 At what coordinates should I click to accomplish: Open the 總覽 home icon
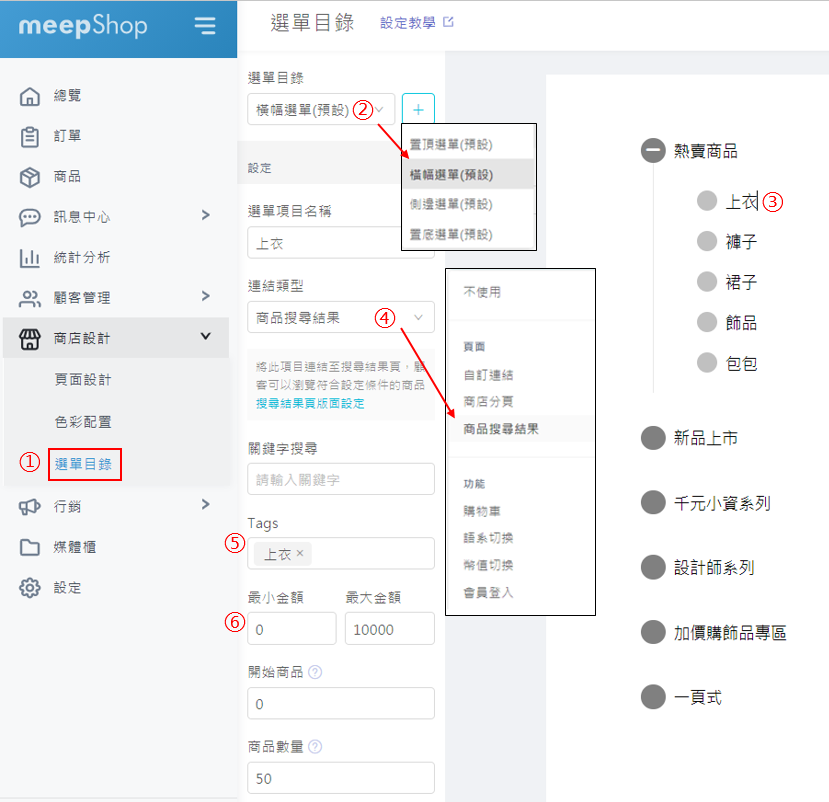click(30, 96)
